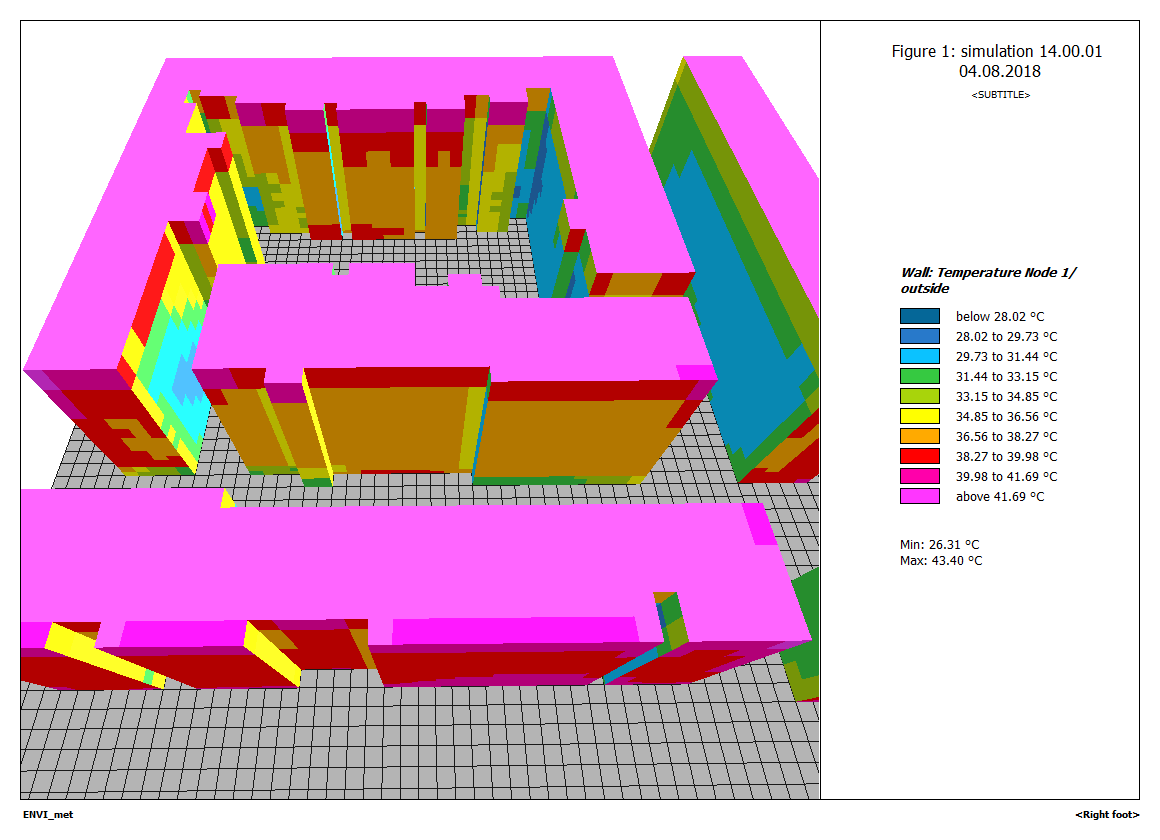Click the magenta 'above 41.69 °C' swatch

point(920,496)
